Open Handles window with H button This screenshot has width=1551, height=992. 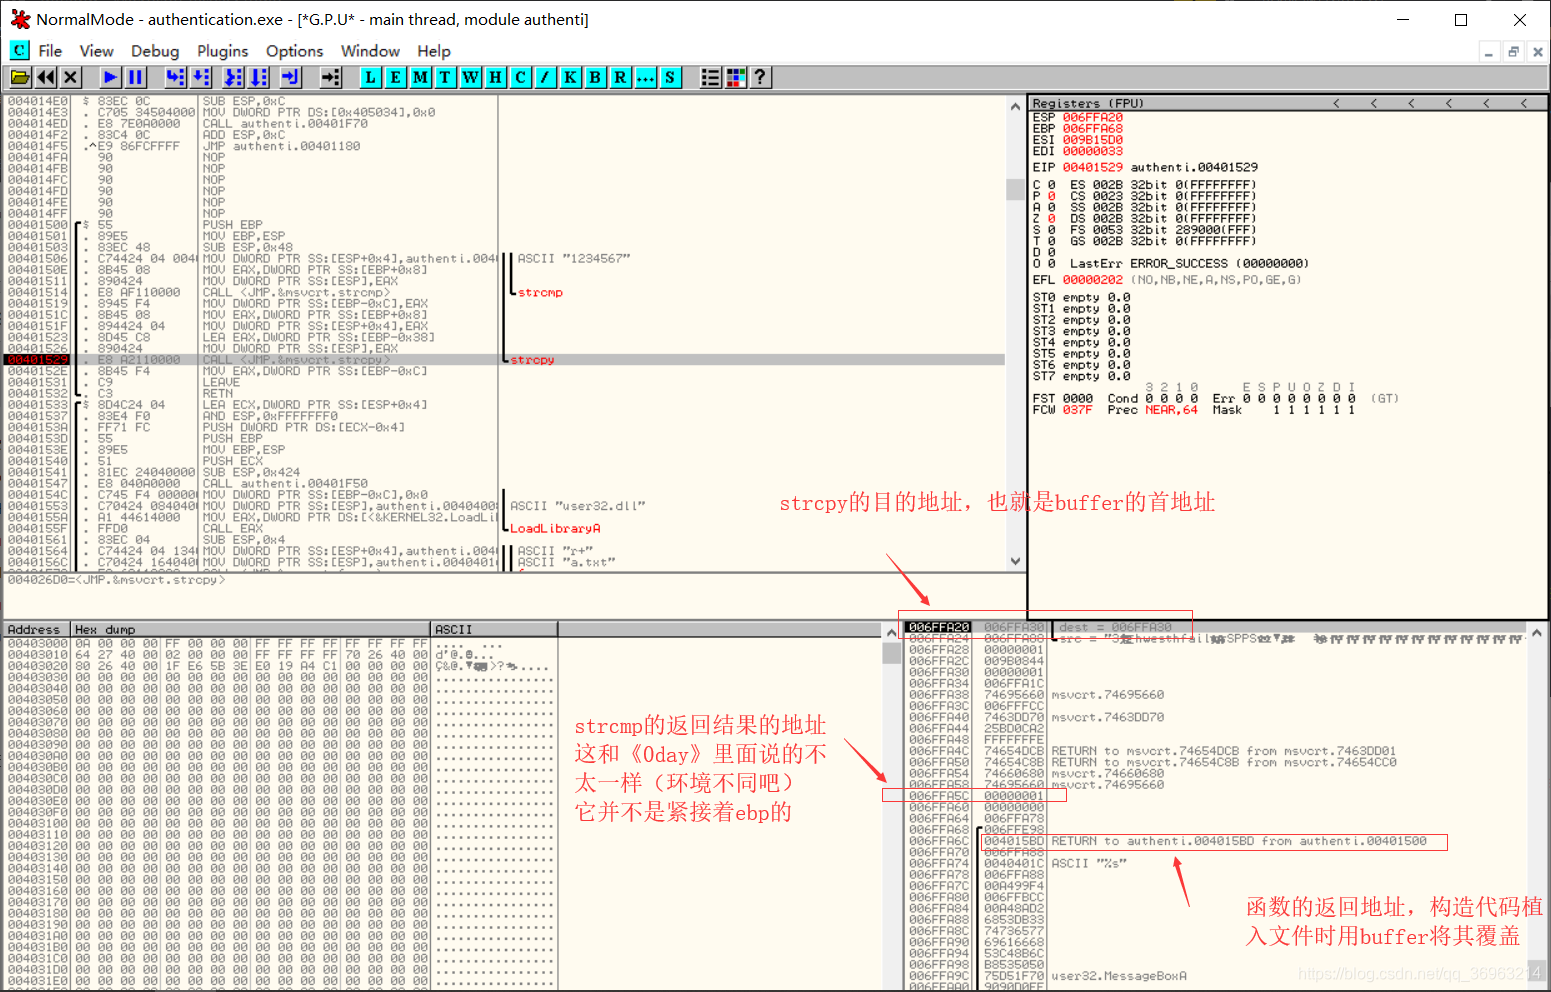coord(496,77)
